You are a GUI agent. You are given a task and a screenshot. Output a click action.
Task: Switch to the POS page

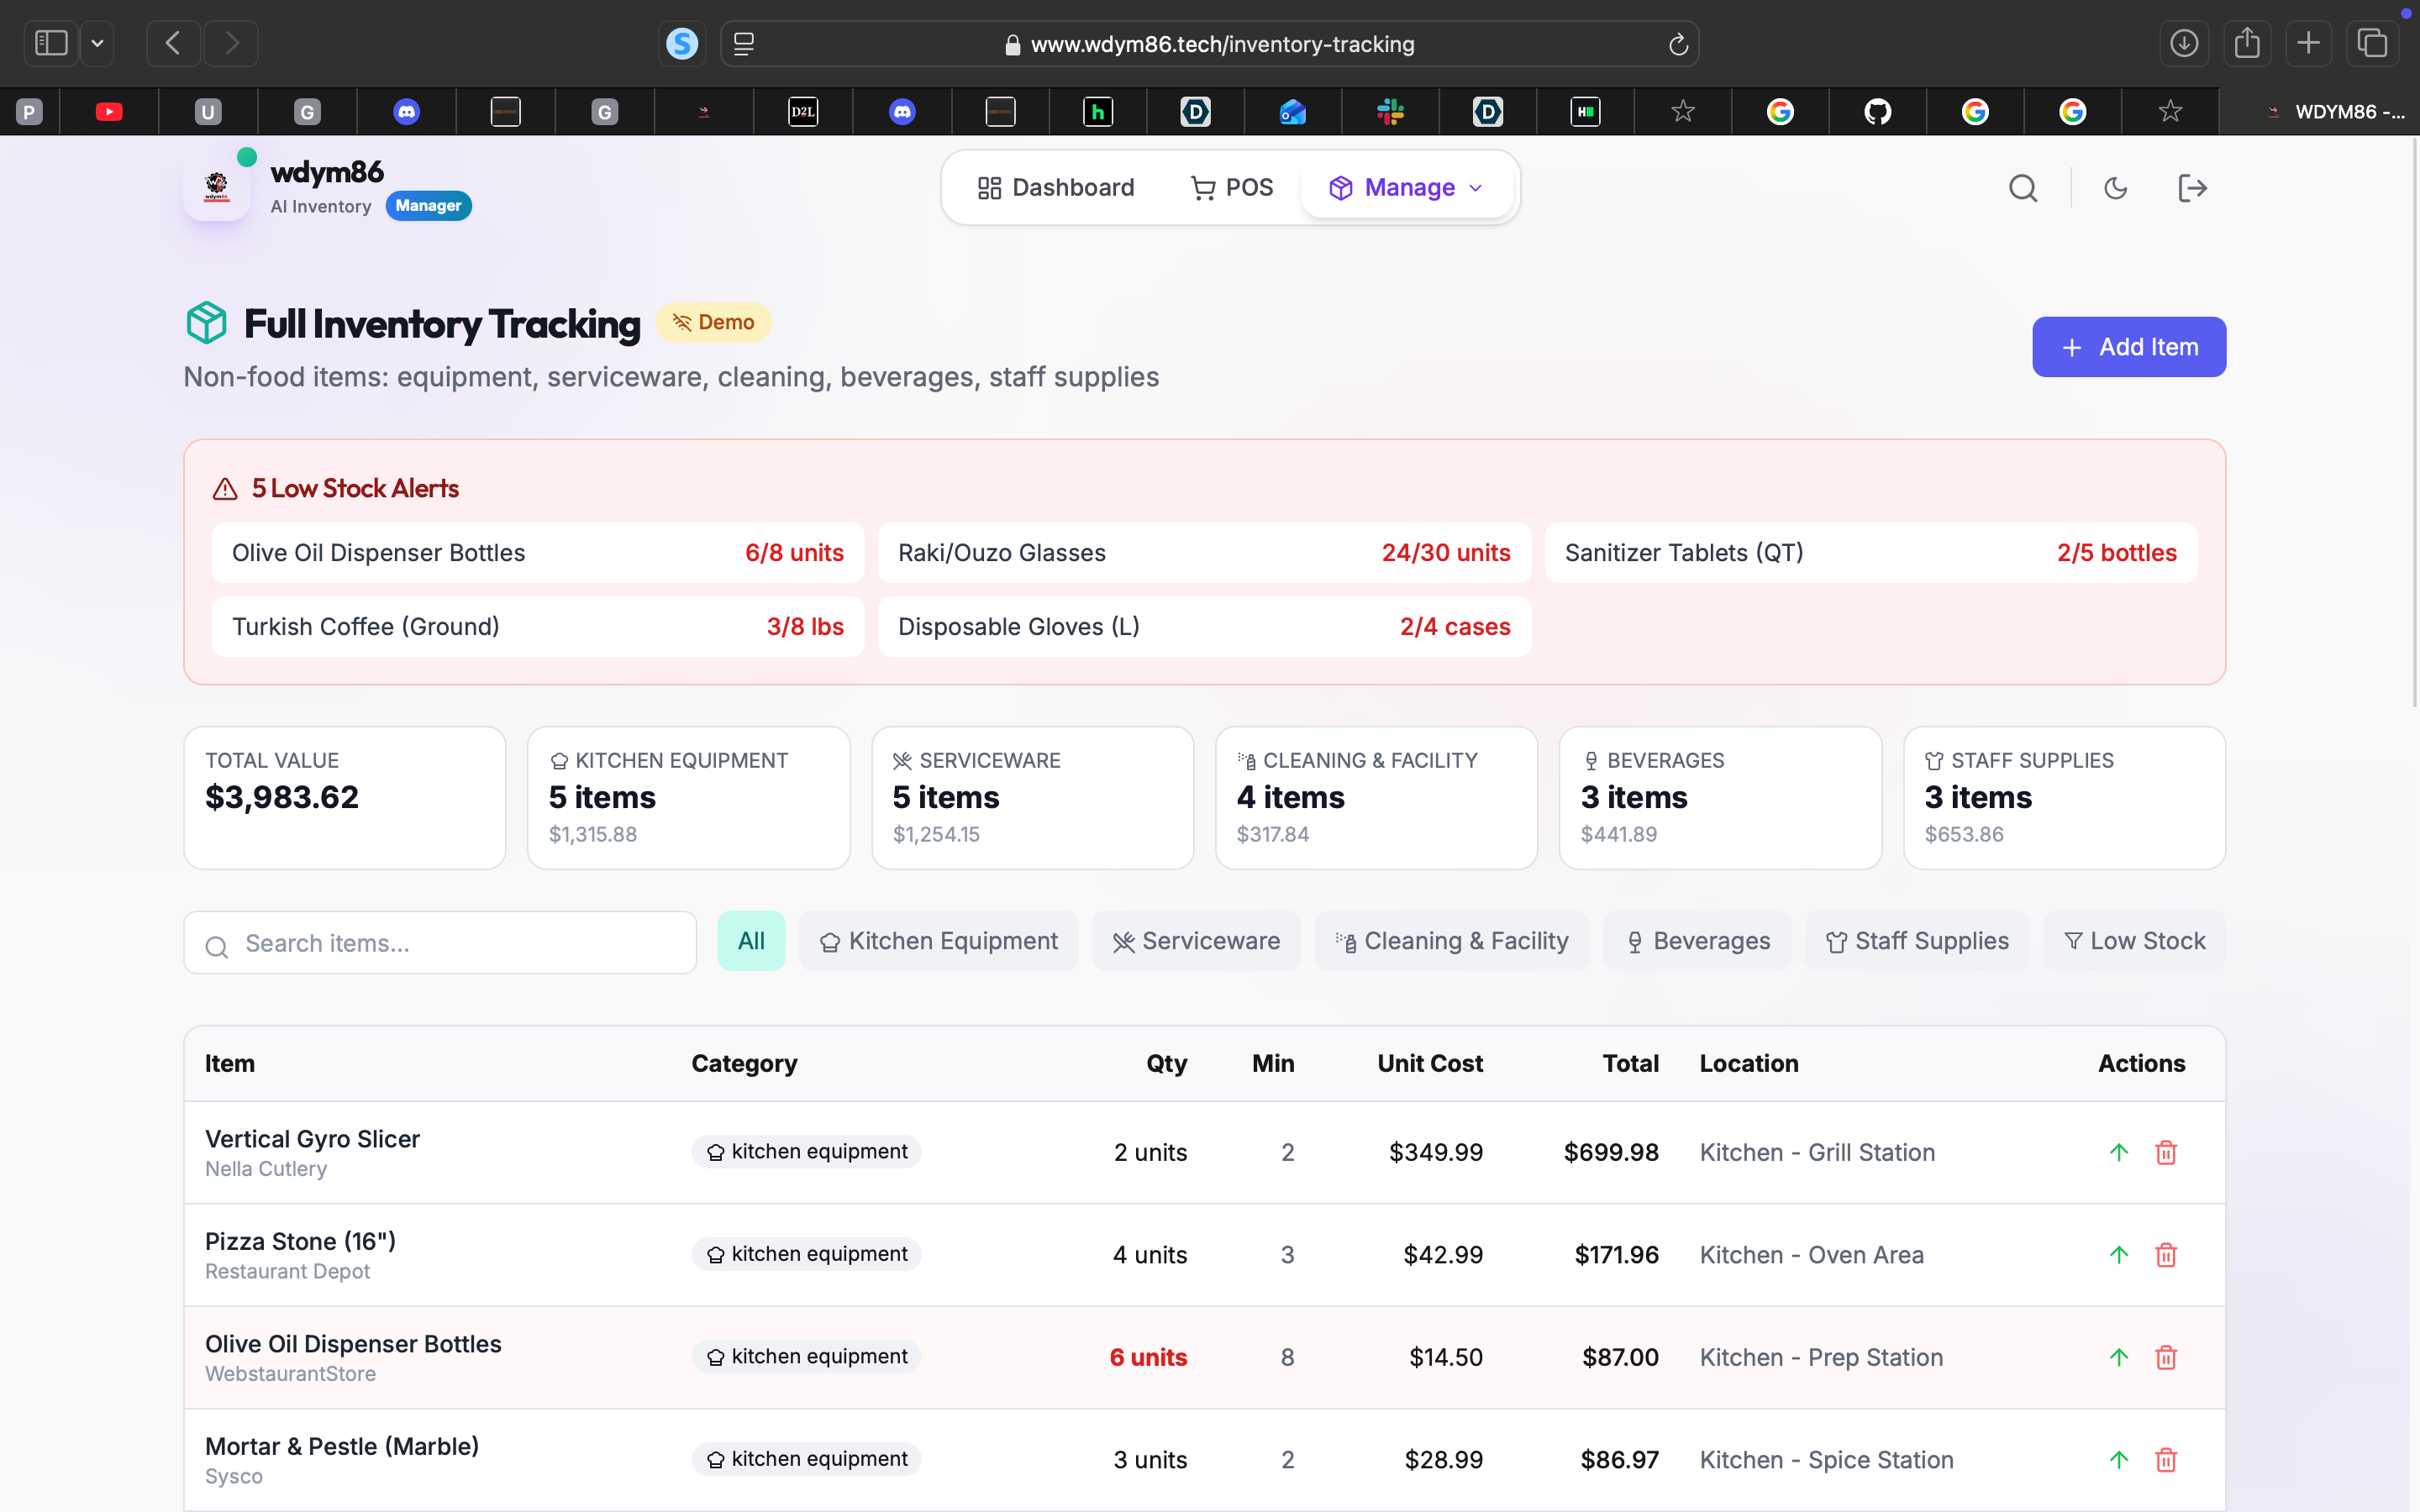point(1232,188)
